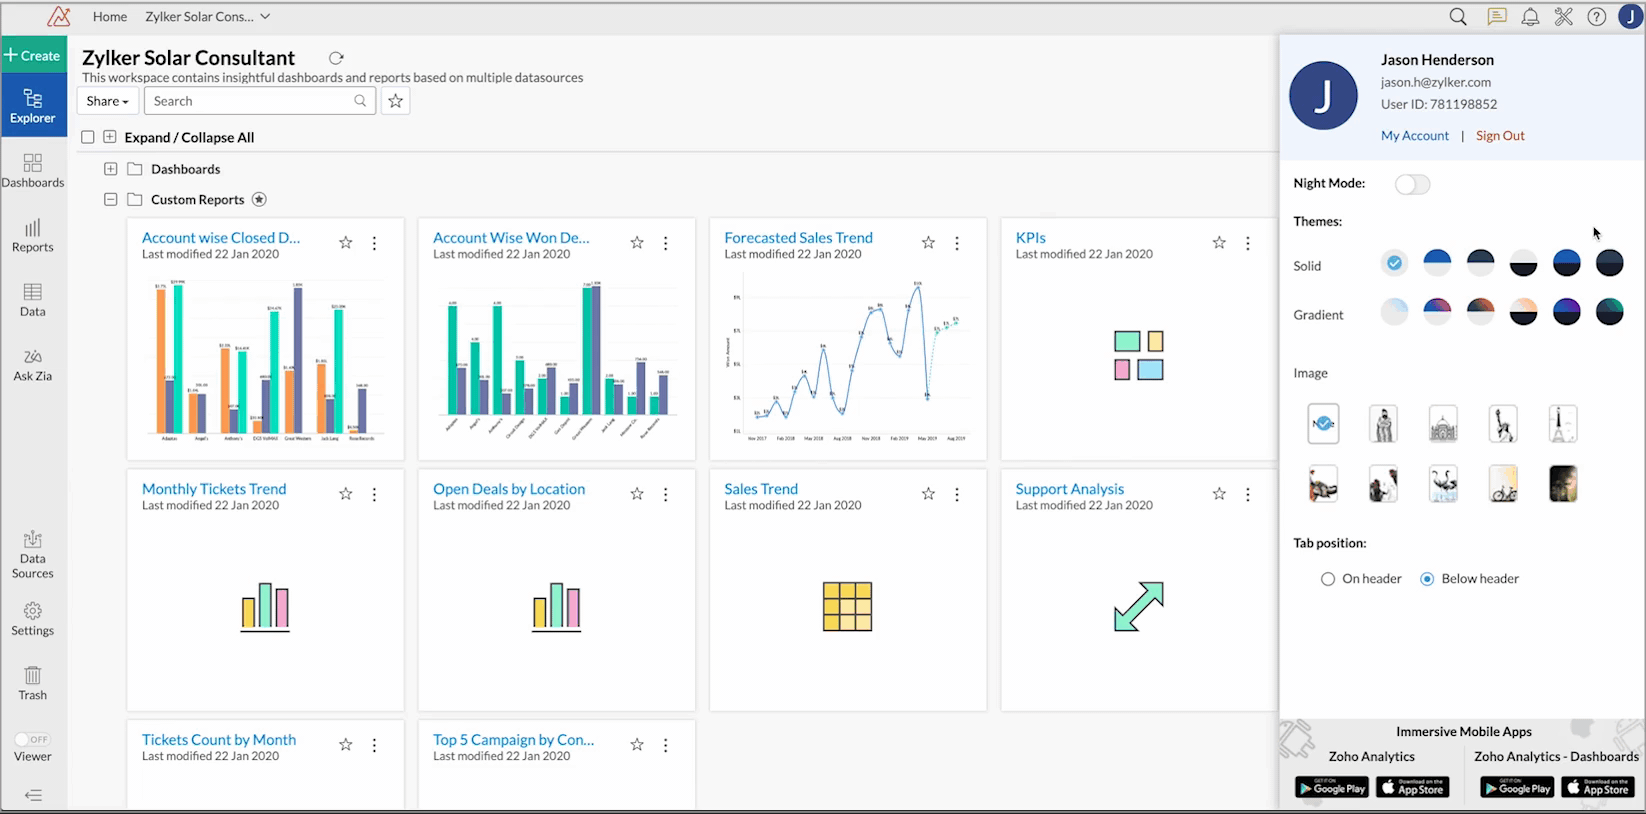
Task: Select the checked white solid theme swatch
Action: [x=1394, y=263]
